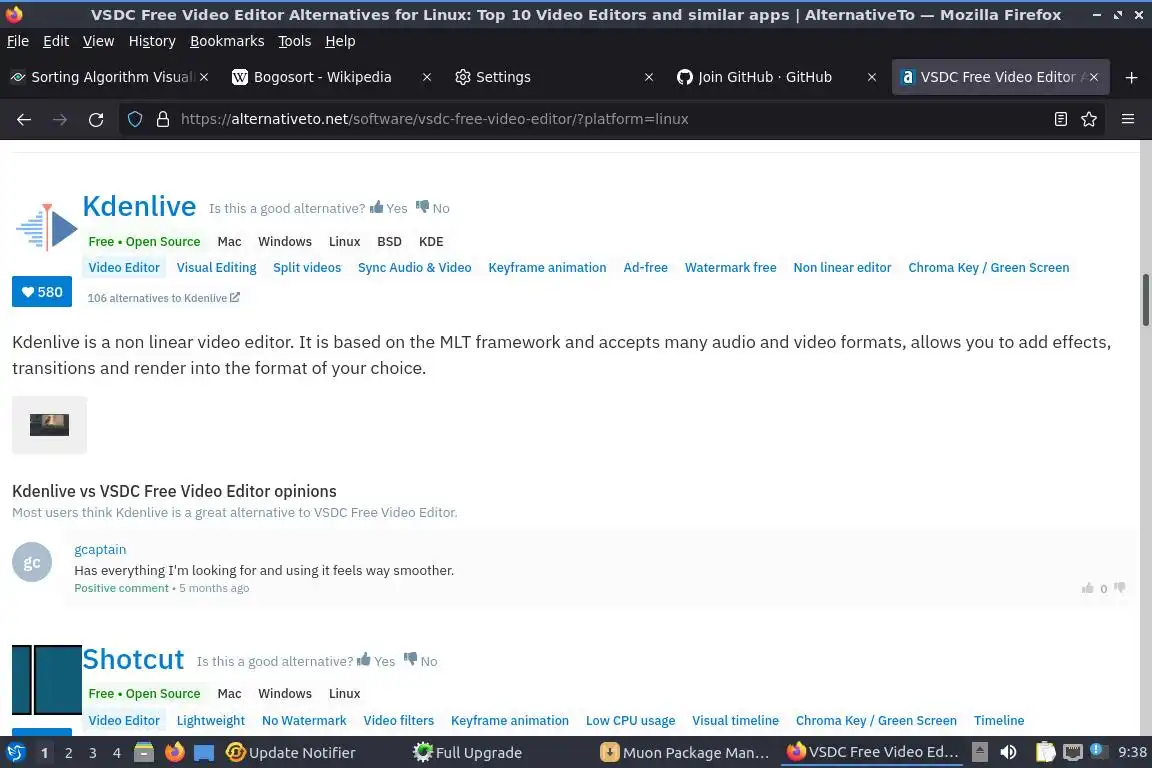Click the Watermark free tag
Image resolution: width=1152 pixels, height=768 pixels.
pyautogui.click(x=730, y=268)
